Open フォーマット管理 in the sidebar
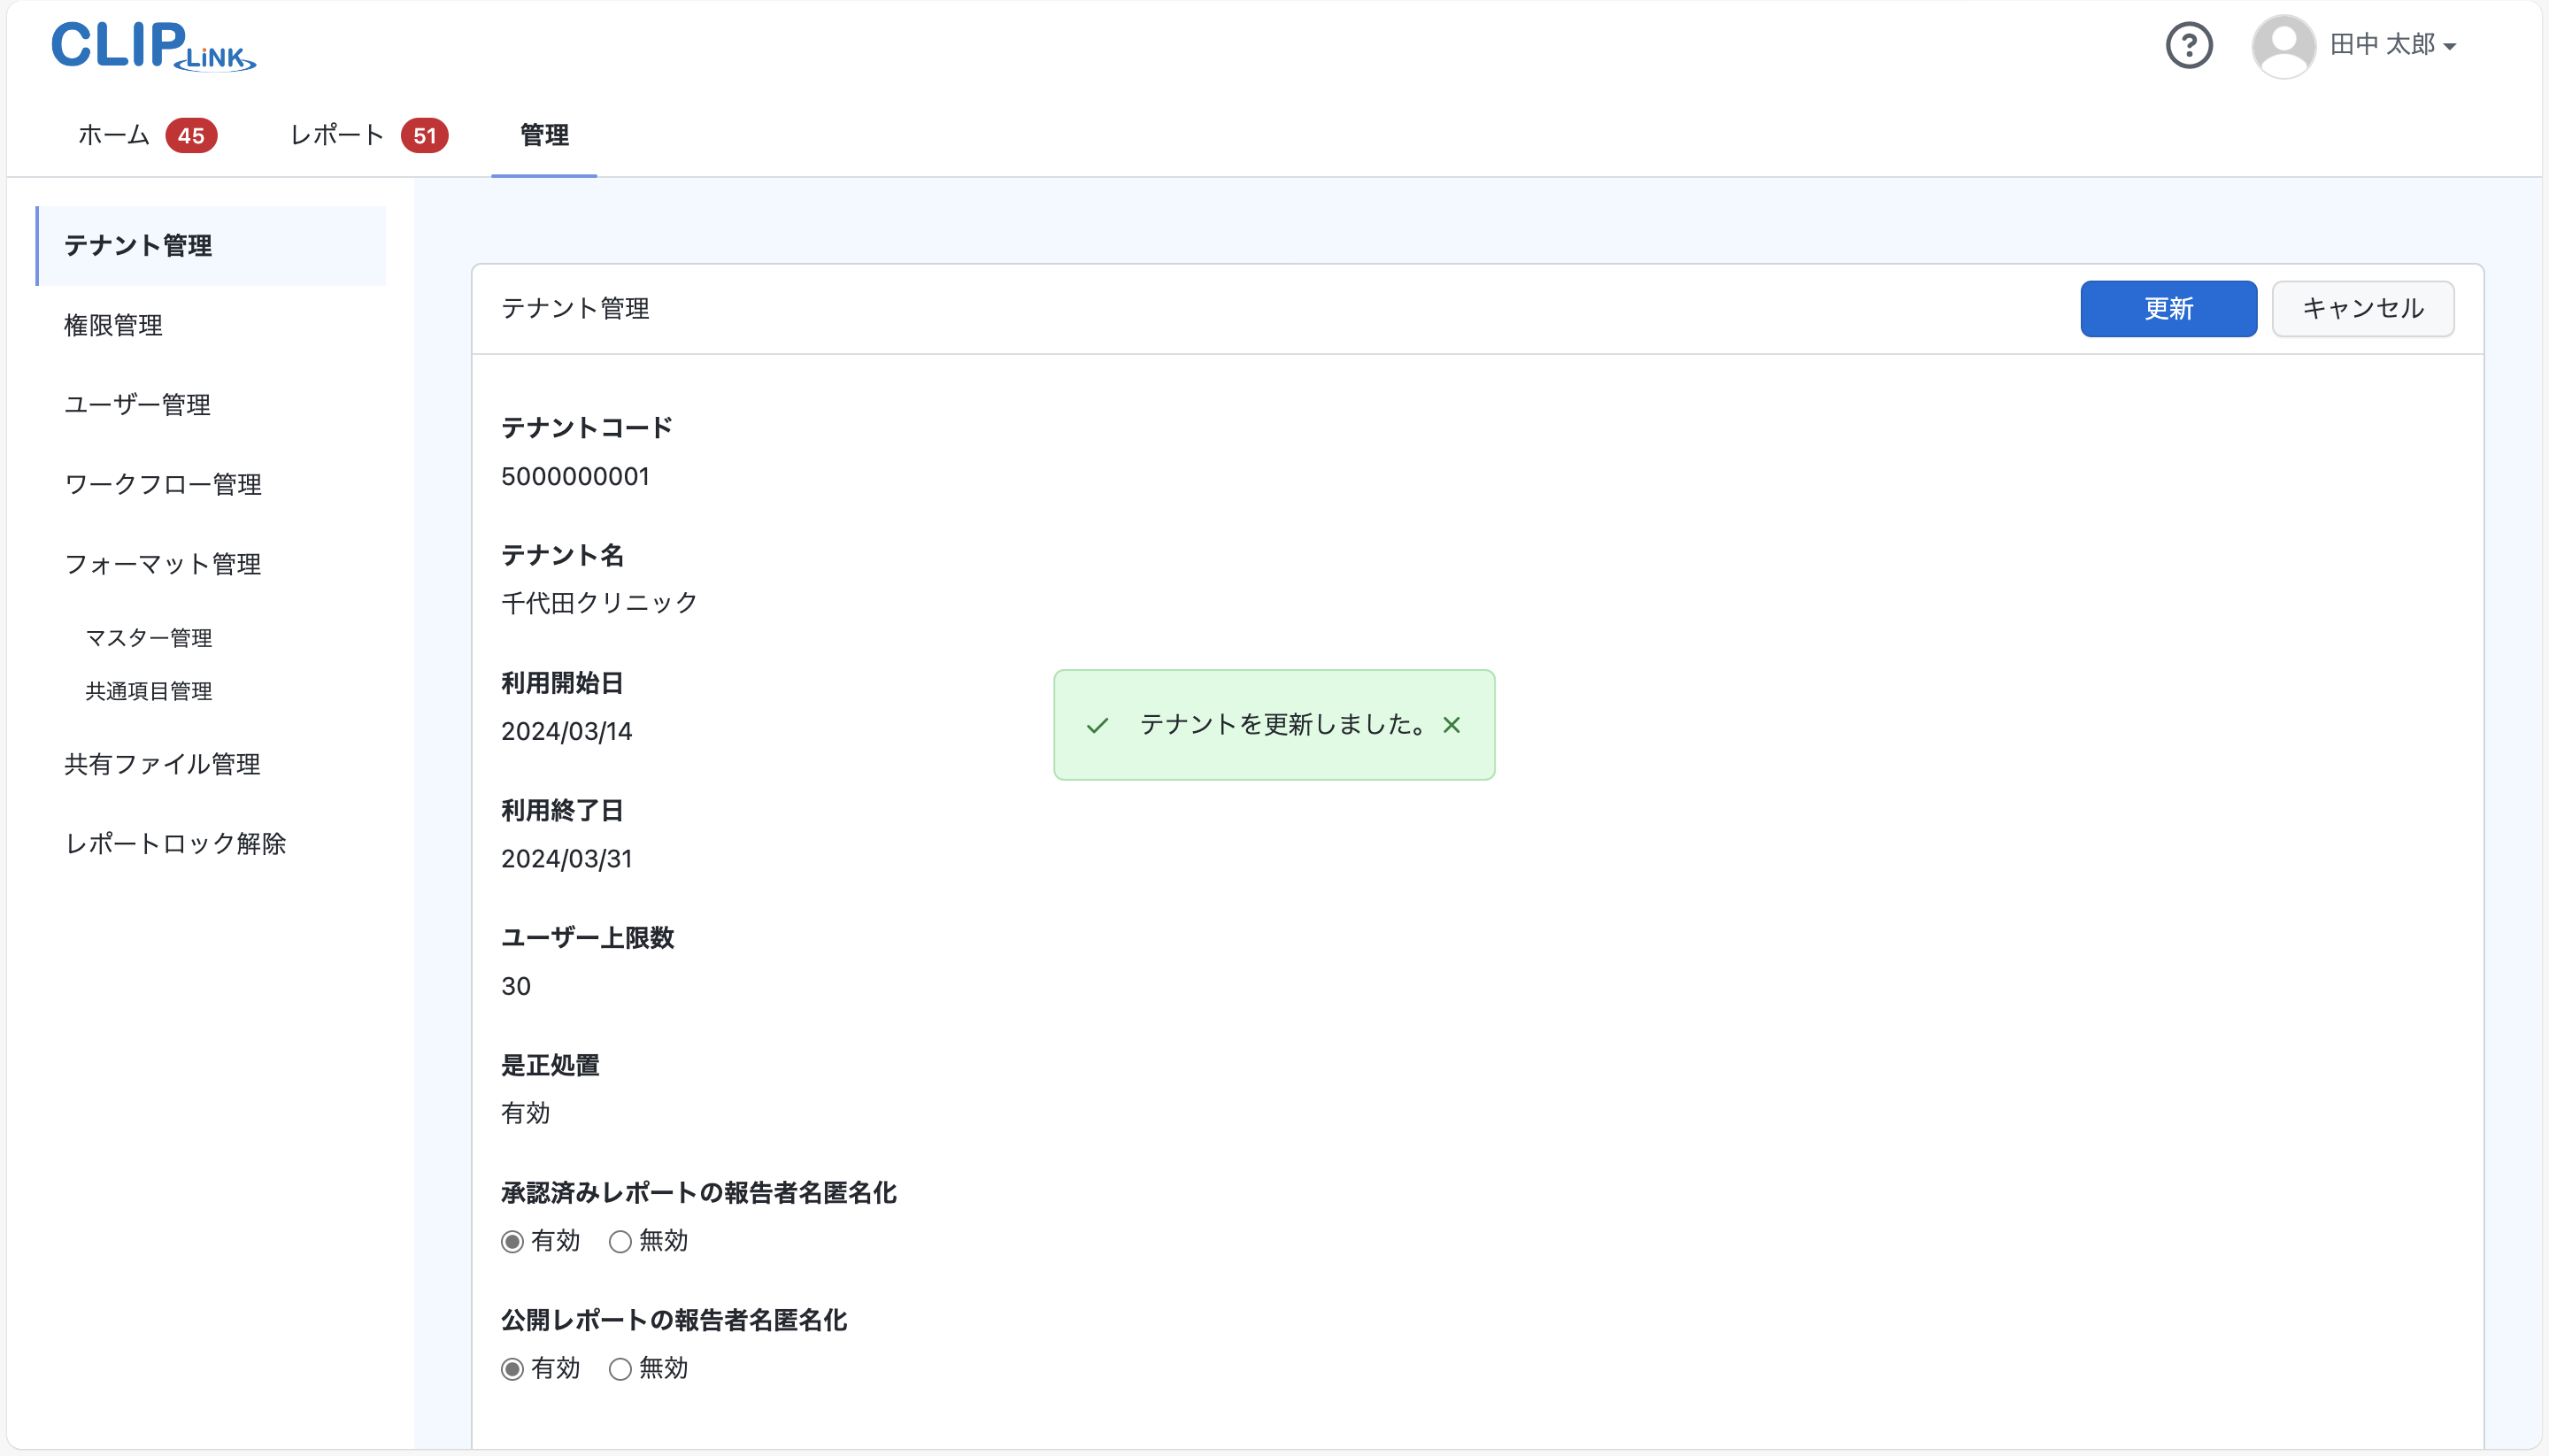The height and width of the screenshot is (1456, 2549). pyautogui.click(x=163, y=565)
